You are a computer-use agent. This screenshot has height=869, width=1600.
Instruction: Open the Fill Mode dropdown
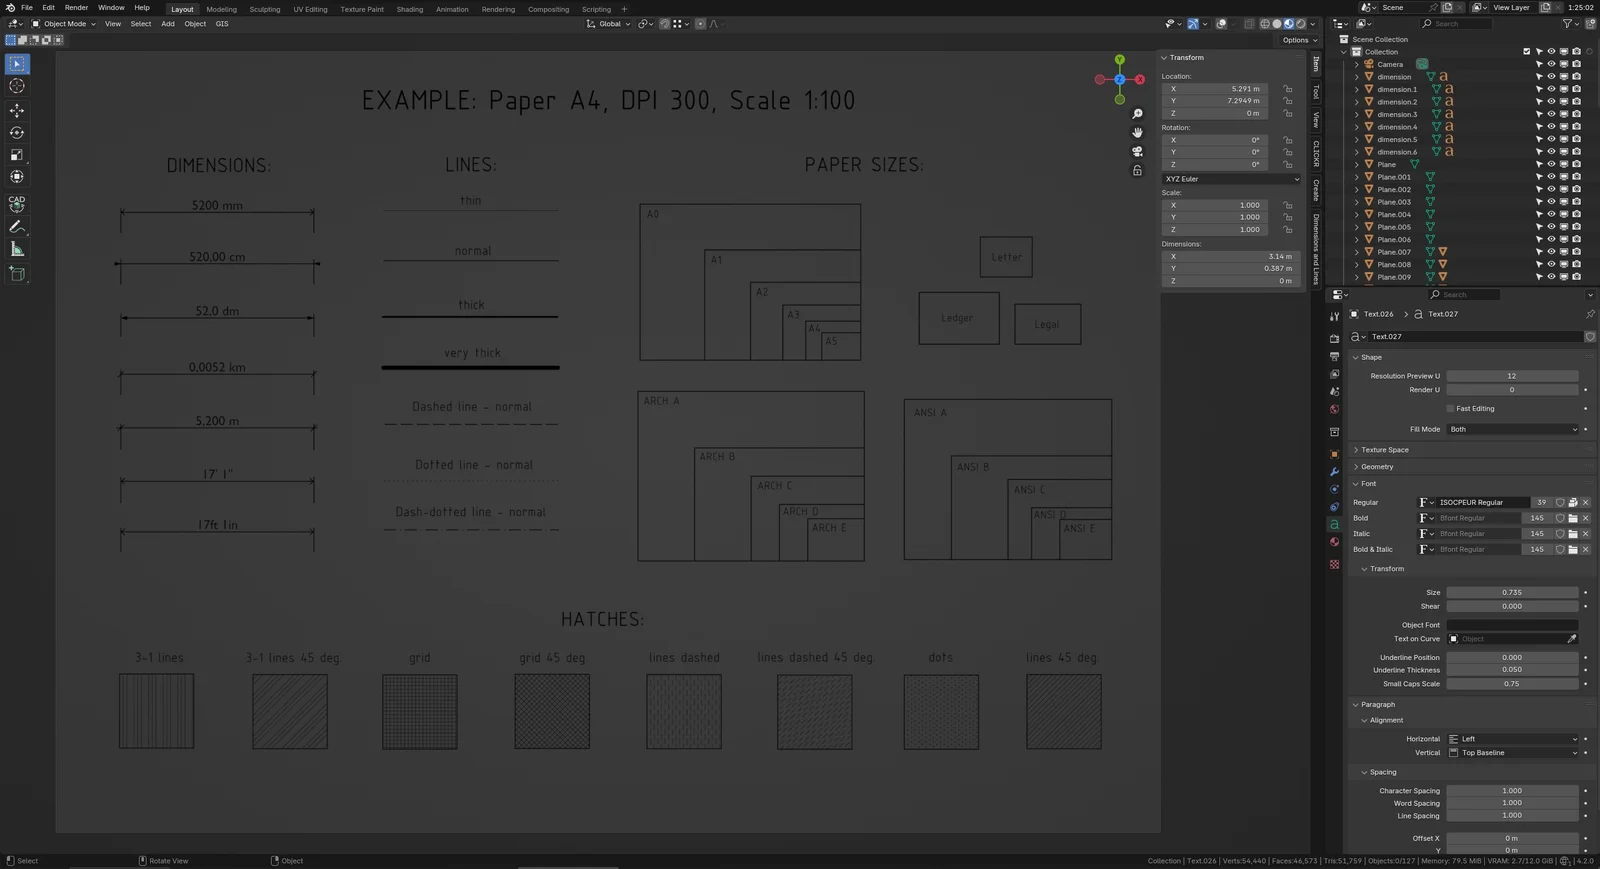click(x=1513, y=429)
